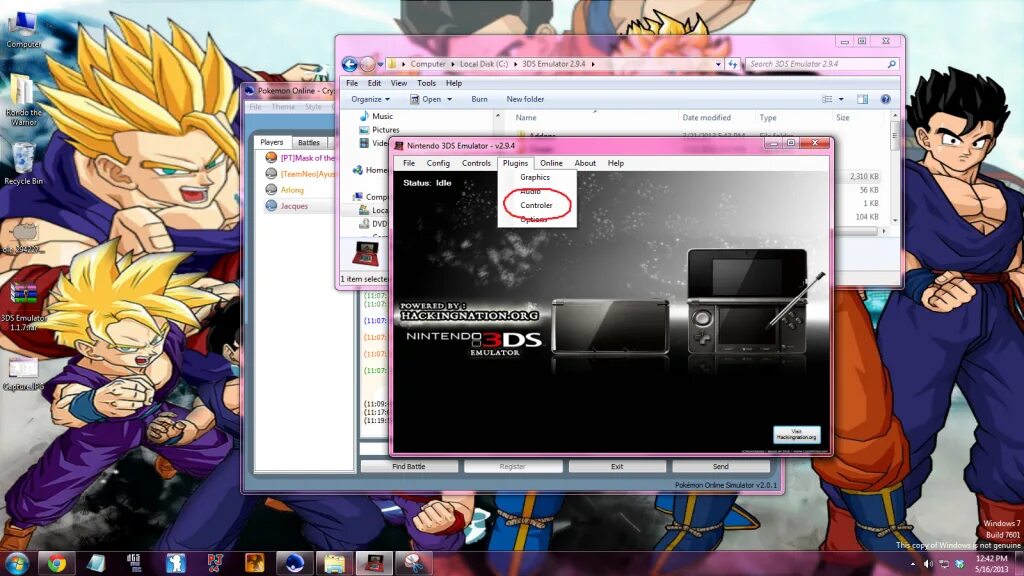The image size is (1024, 576).
Task: Open Explorer View menu
Action: click(399, 84)
